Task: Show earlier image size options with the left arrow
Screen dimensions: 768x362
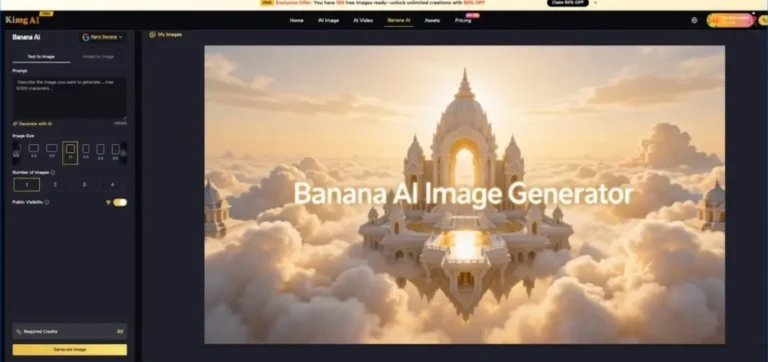Action: point(16,153)
